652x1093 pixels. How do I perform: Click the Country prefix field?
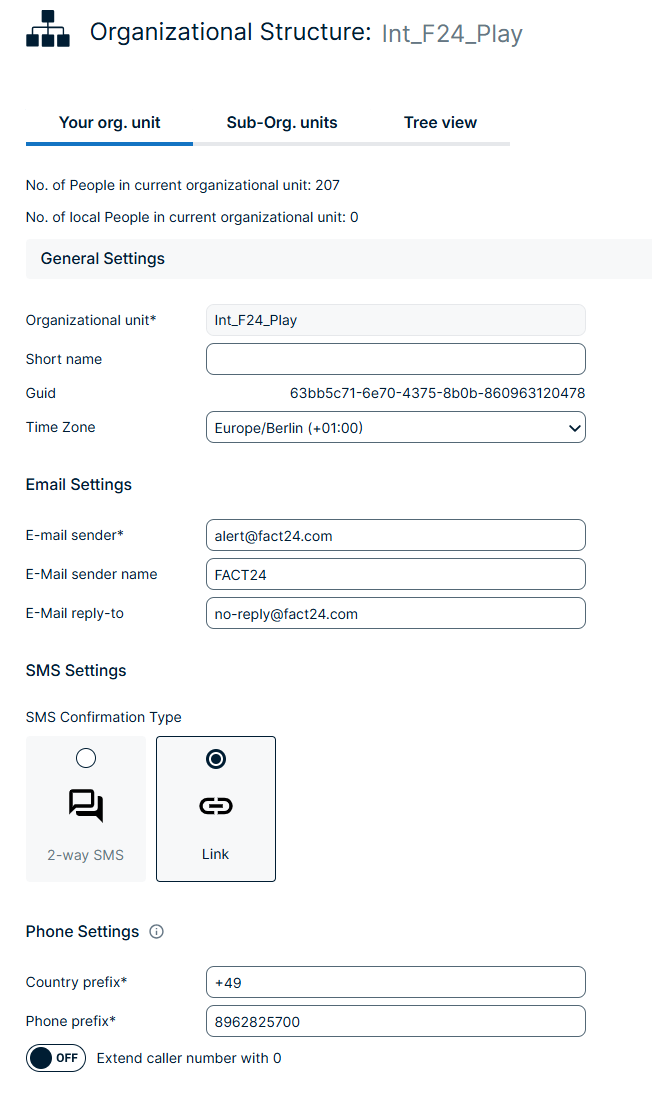pos(395,983)
